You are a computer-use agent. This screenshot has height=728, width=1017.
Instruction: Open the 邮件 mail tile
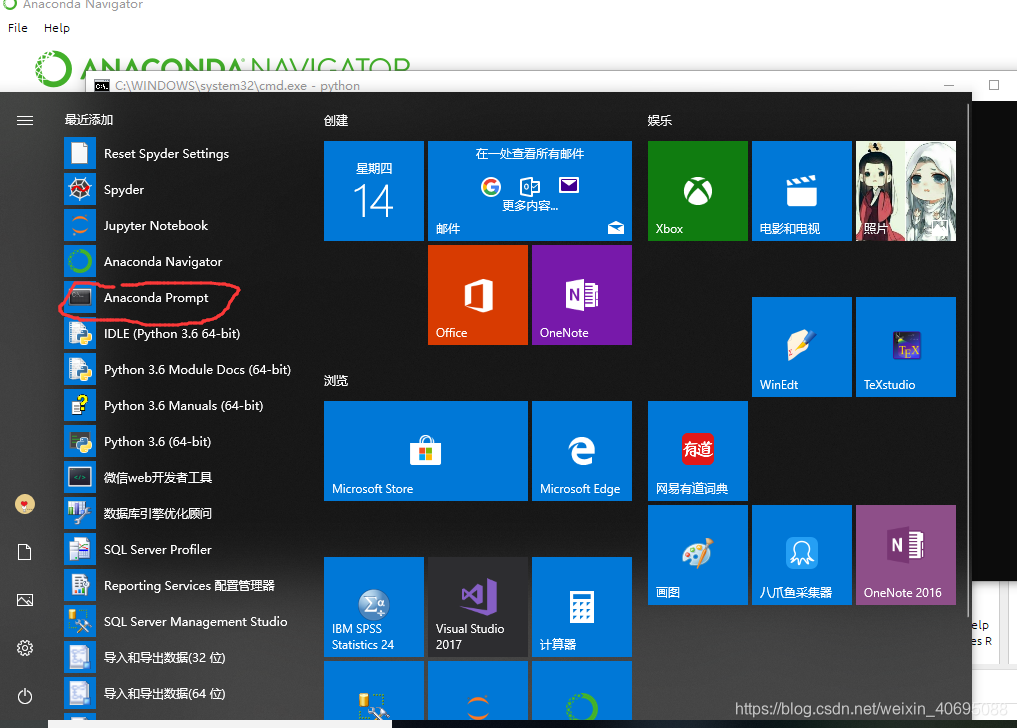click(530, 191)
